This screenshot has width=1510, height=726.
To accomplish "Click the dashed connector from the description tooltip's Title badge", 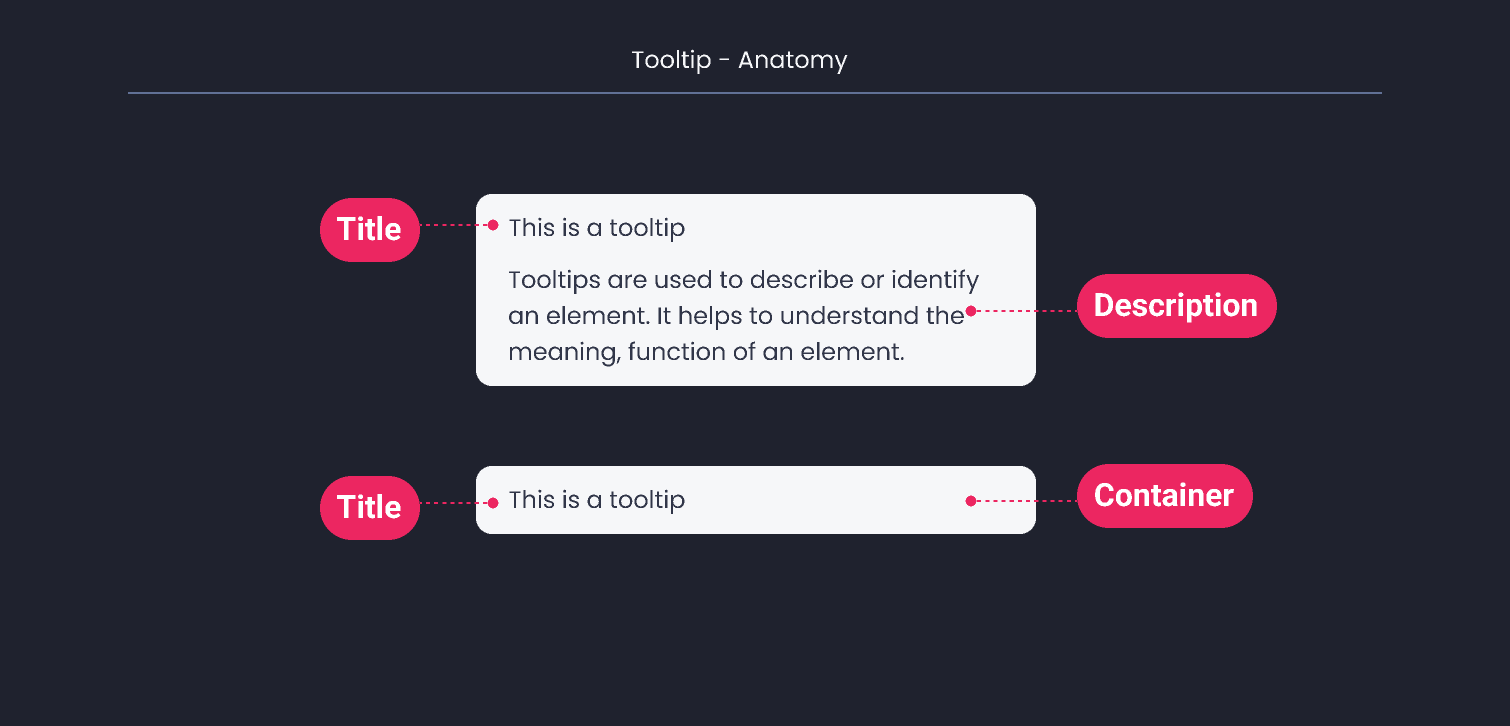I will pyautogui.click(x=454, y=225).
